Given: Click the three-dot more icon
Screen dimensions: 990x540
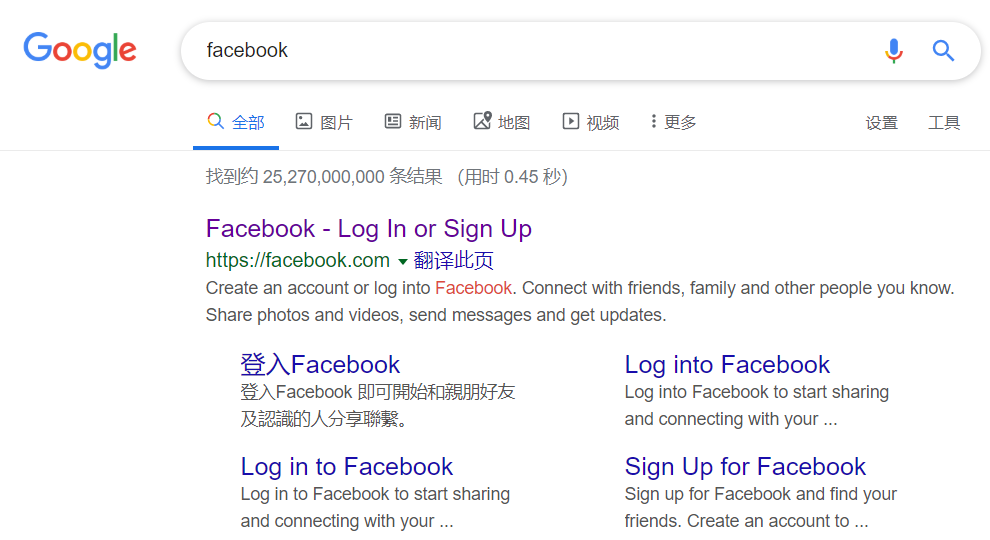Looking at the screenshot, I should coord(653,121).
